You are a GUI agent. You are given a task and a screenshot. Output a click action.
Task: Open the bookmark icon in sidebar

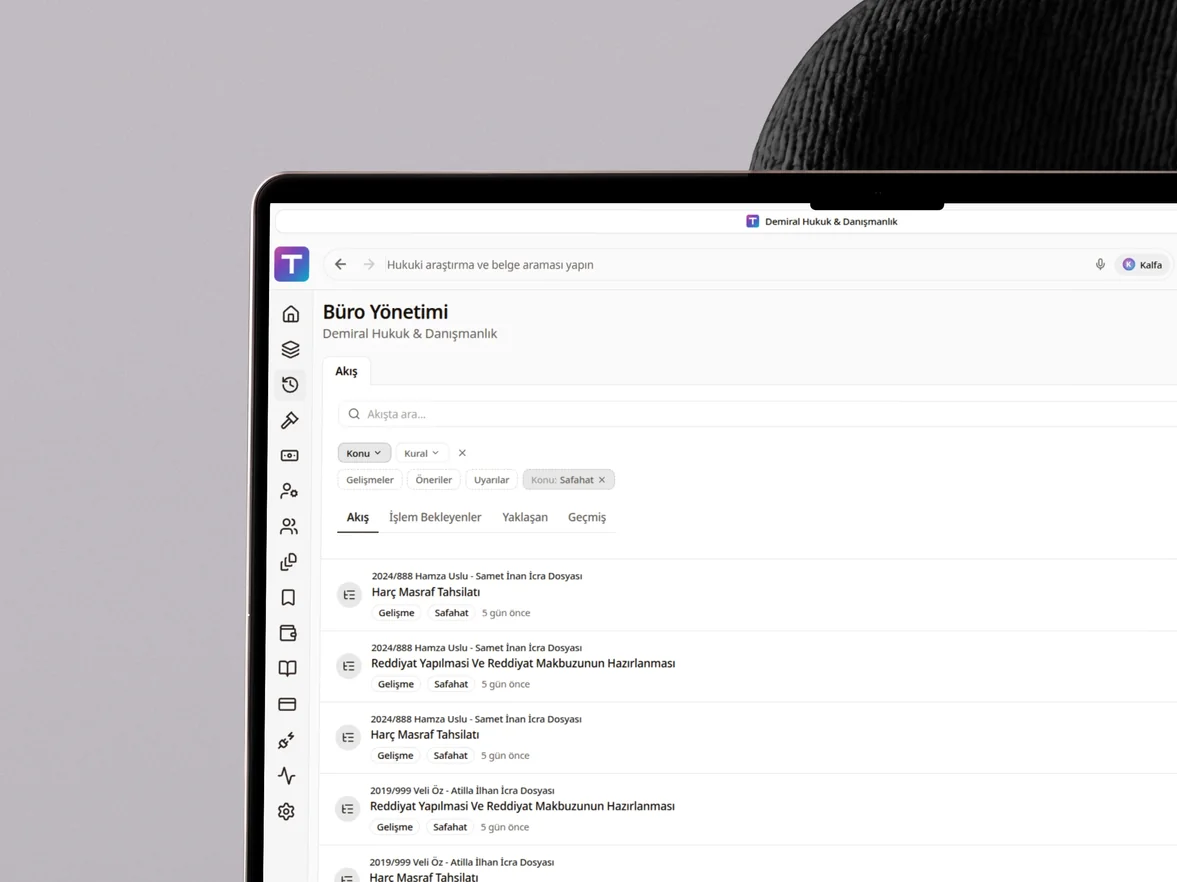tap(288, 598)
